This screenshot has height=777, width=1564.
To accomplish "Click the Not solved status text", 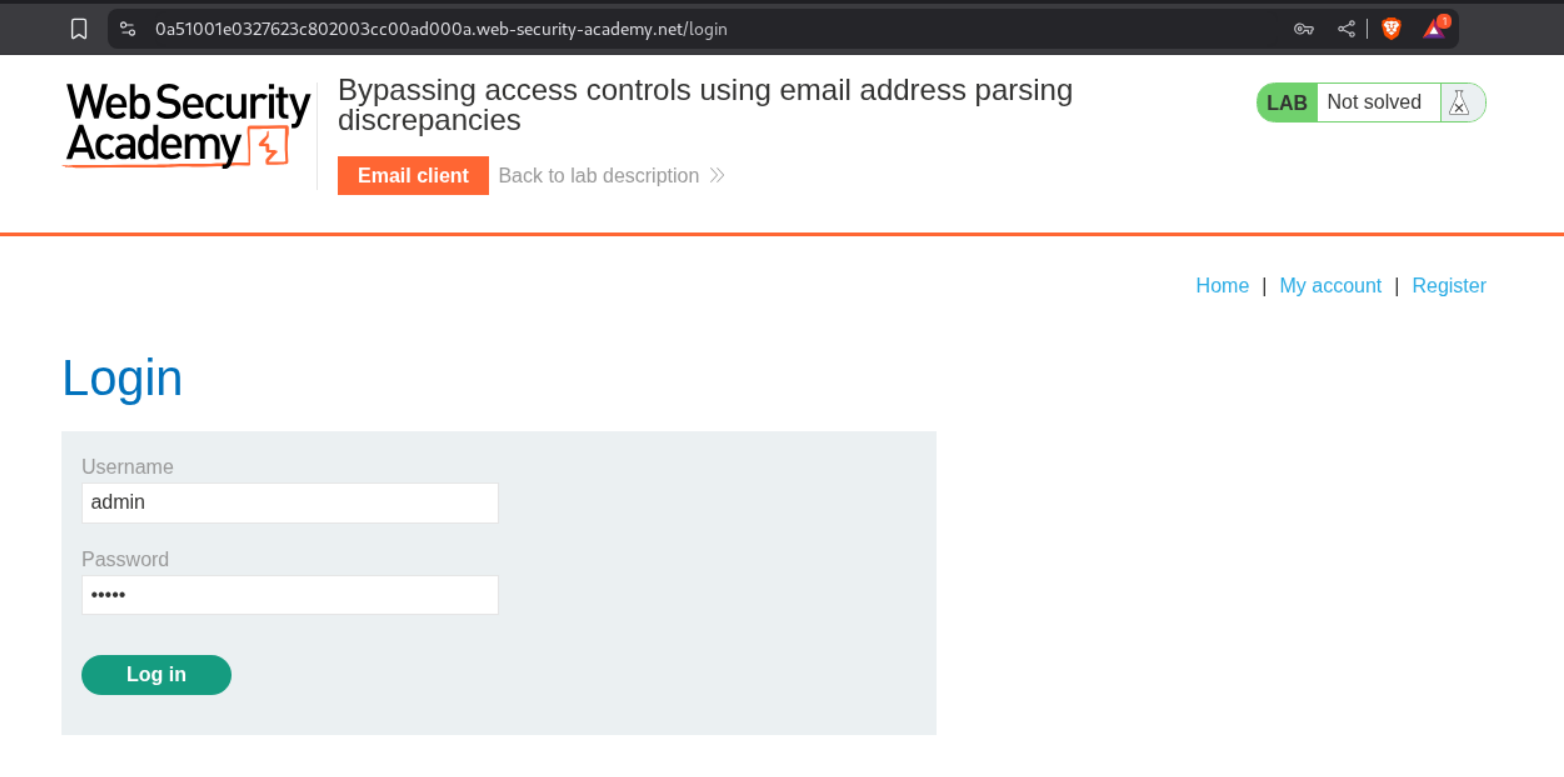I will (x=1374, y=102).
